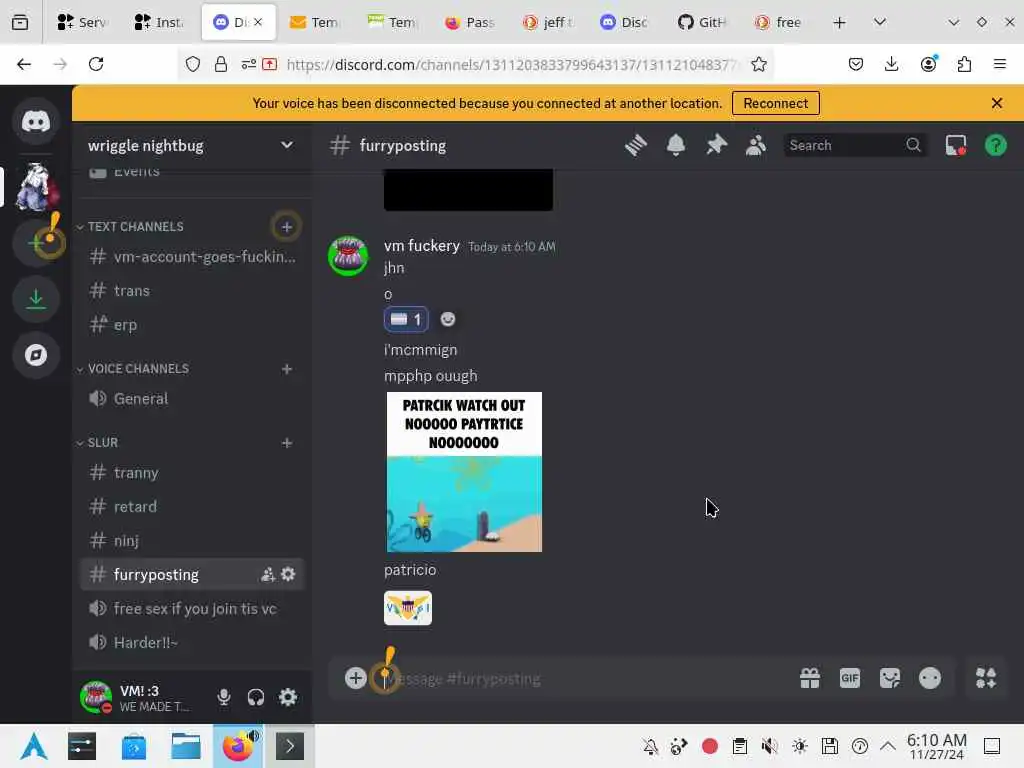Create channel in SLUR category
Image resolution: width=1024 pixels, height=768 pixels.
[287, 443]
